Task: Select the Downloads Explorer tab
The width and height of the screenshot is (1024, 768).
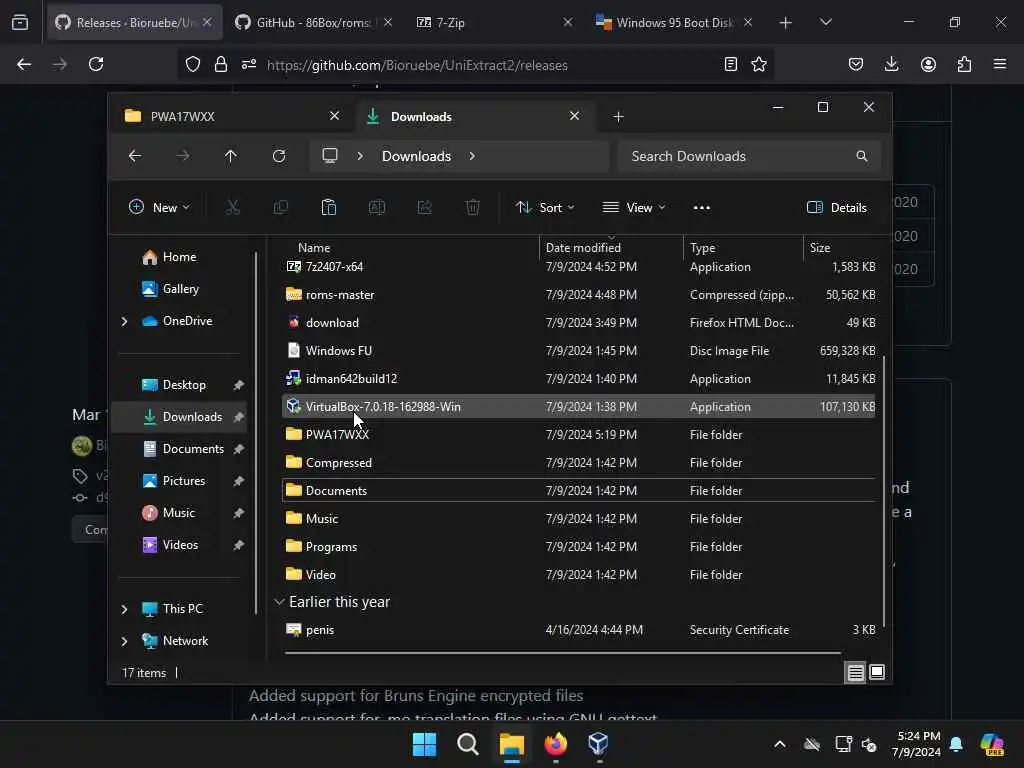Action: click(x=475, y=116)
